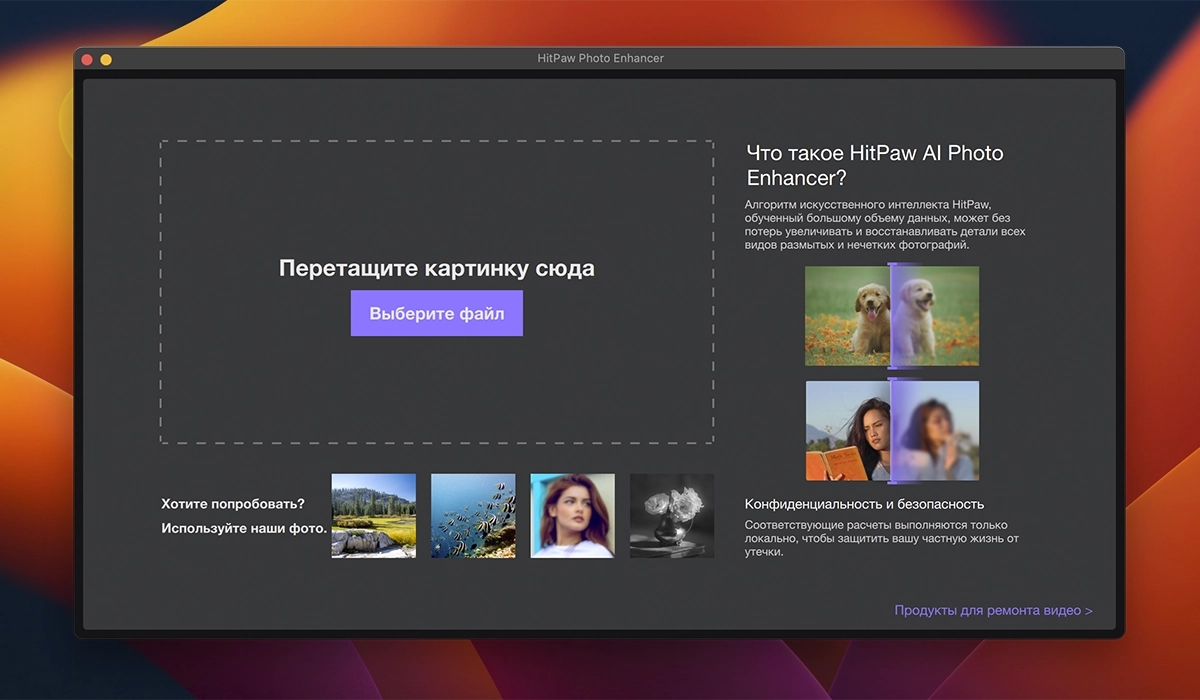The width and height of the screenshot is (1200, 700).
Task: Pick the blurry woman portrait sample photo
Action: (x=572, y=516)
